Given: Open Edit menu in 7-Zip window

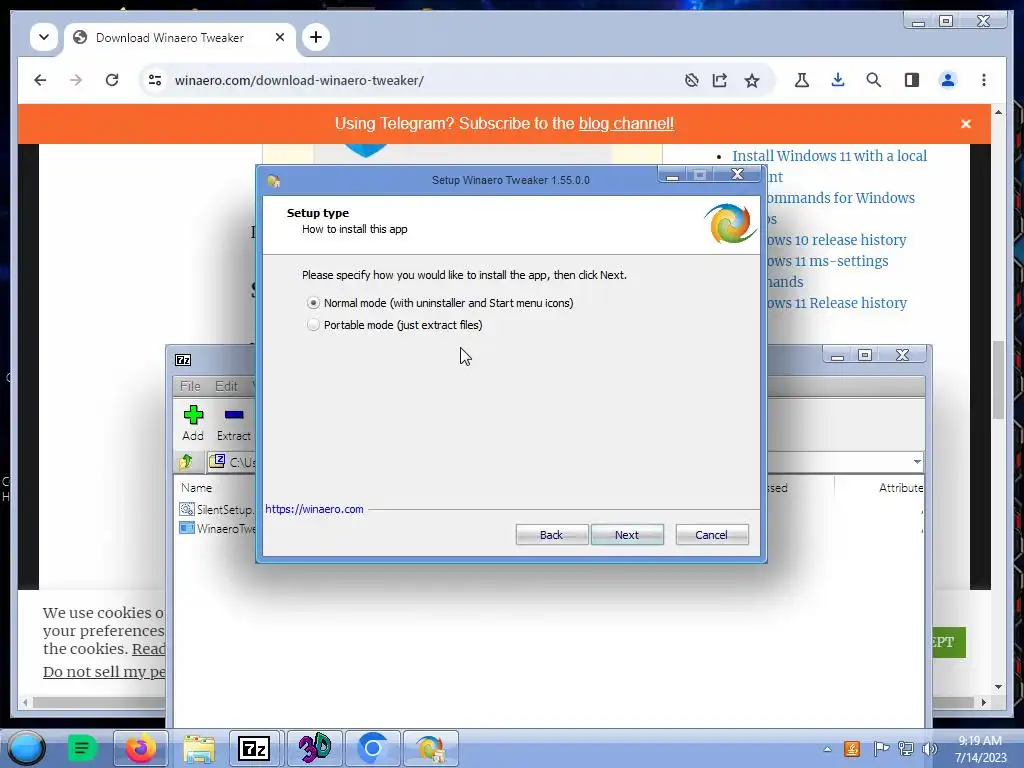Looking at the screenshot, I should [x=227, y=386].
